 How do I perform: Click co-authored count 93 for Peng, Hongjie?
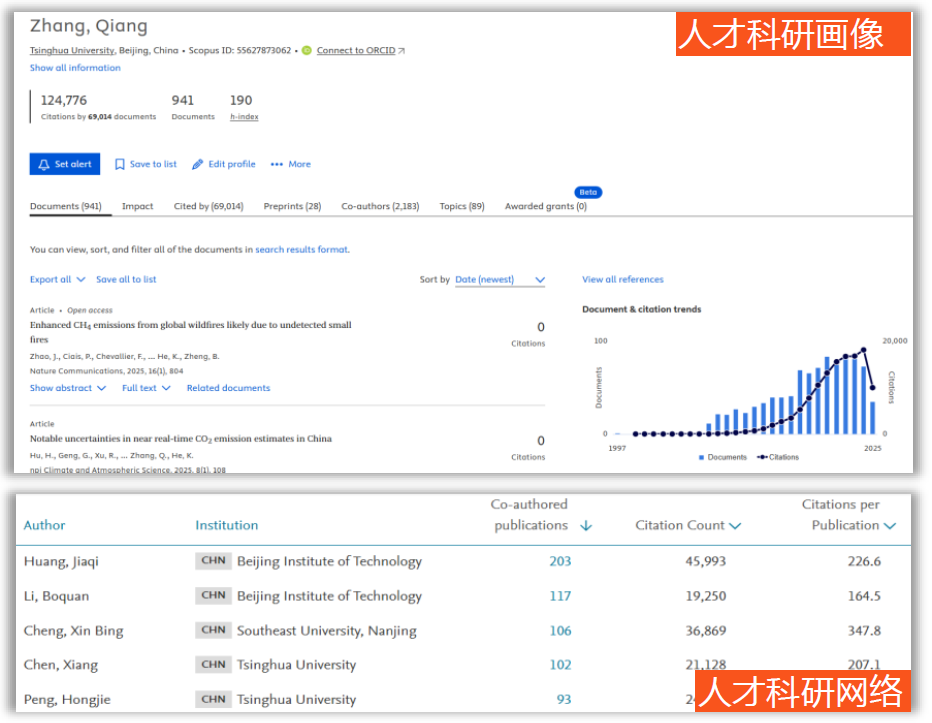coord(563,699)
